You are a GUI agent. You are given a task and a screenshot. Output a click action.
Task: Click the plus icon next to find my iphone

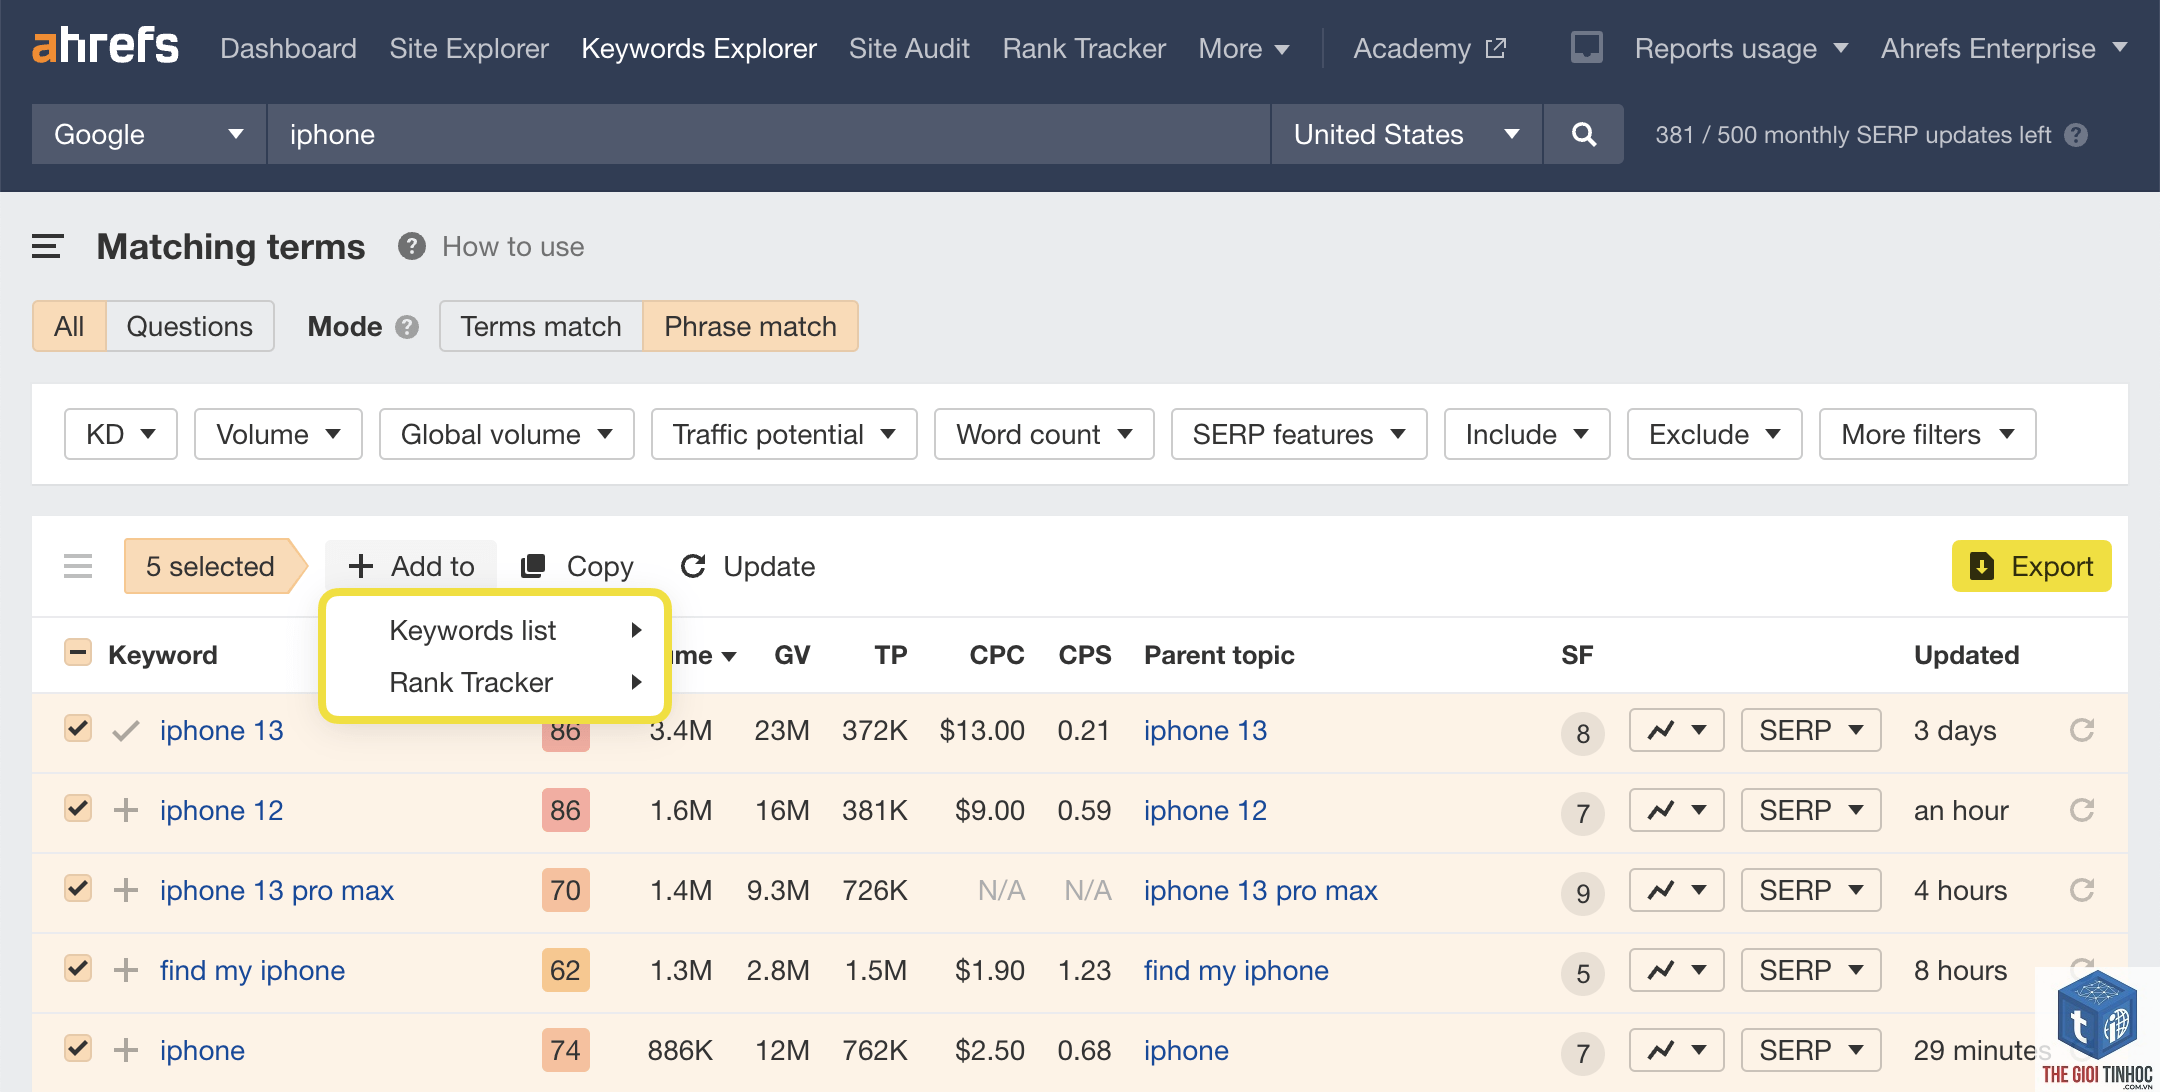pos(126,970)
